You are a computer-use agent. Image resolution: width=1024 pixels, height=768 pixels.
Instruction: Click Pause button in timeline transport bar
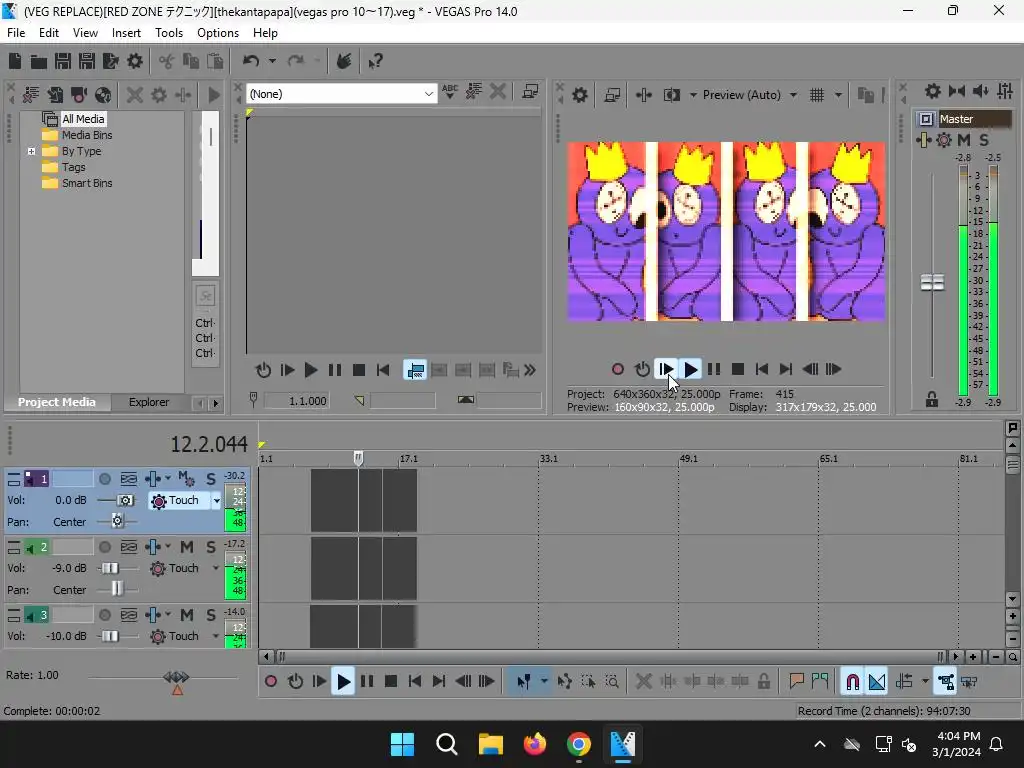pyautogui.click(x=367, y=682)
